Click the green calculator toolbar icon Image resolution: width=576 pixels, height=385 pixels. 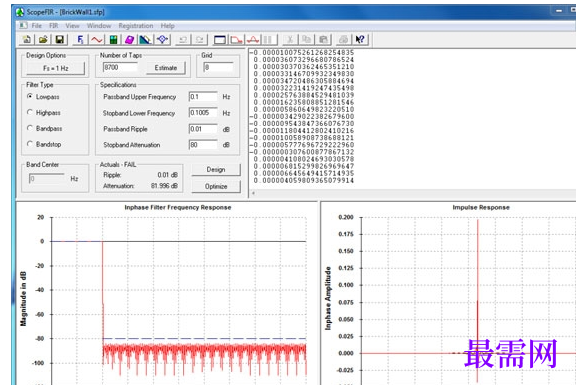114,39
